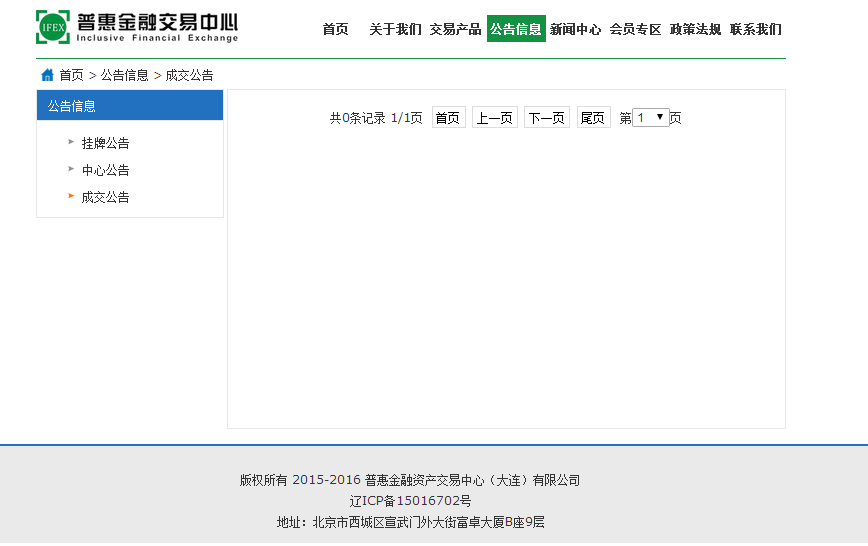The image size is (868, 546).
Task: Click the blue home icon in breadcrumb
Action: 47,75
